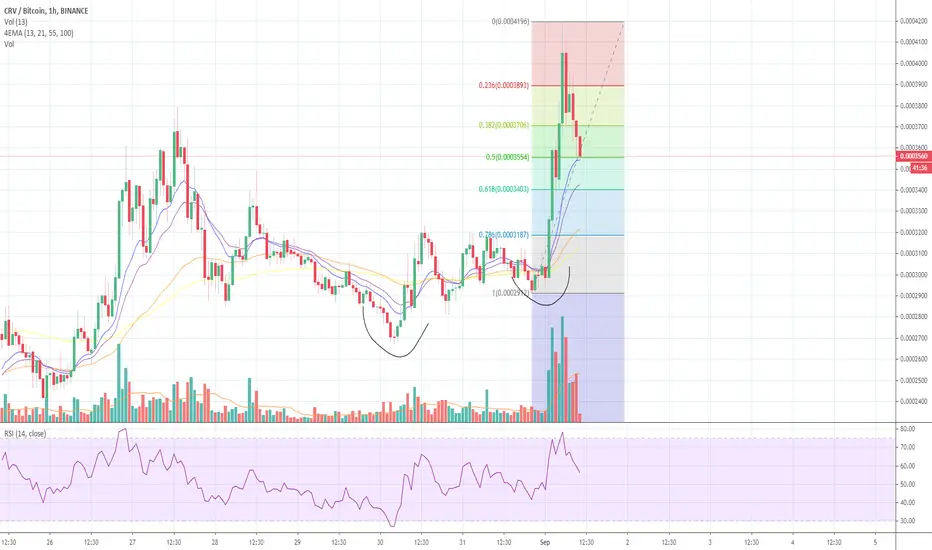Click the 28 date on time axis
The width and height of the screenshot is (932, 550).
tap(215, 542)
